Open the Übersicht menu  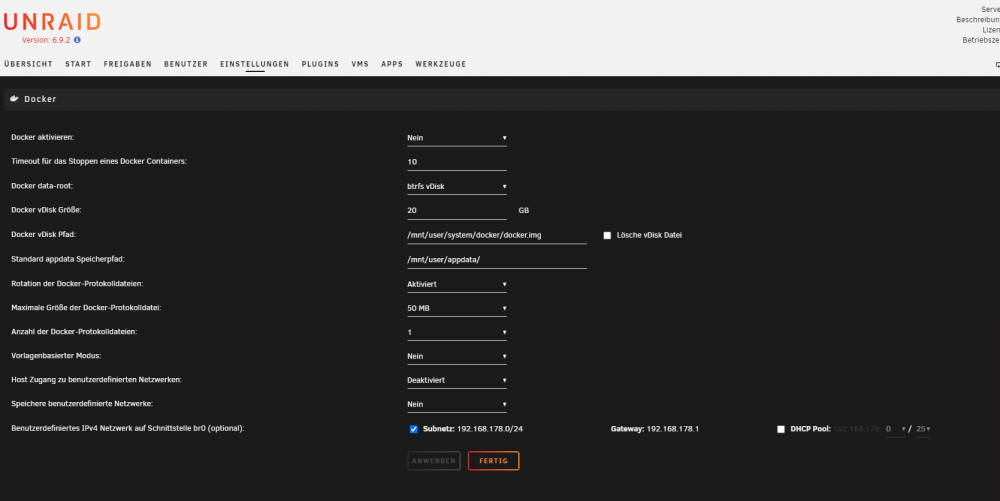(x=28, y=64)
